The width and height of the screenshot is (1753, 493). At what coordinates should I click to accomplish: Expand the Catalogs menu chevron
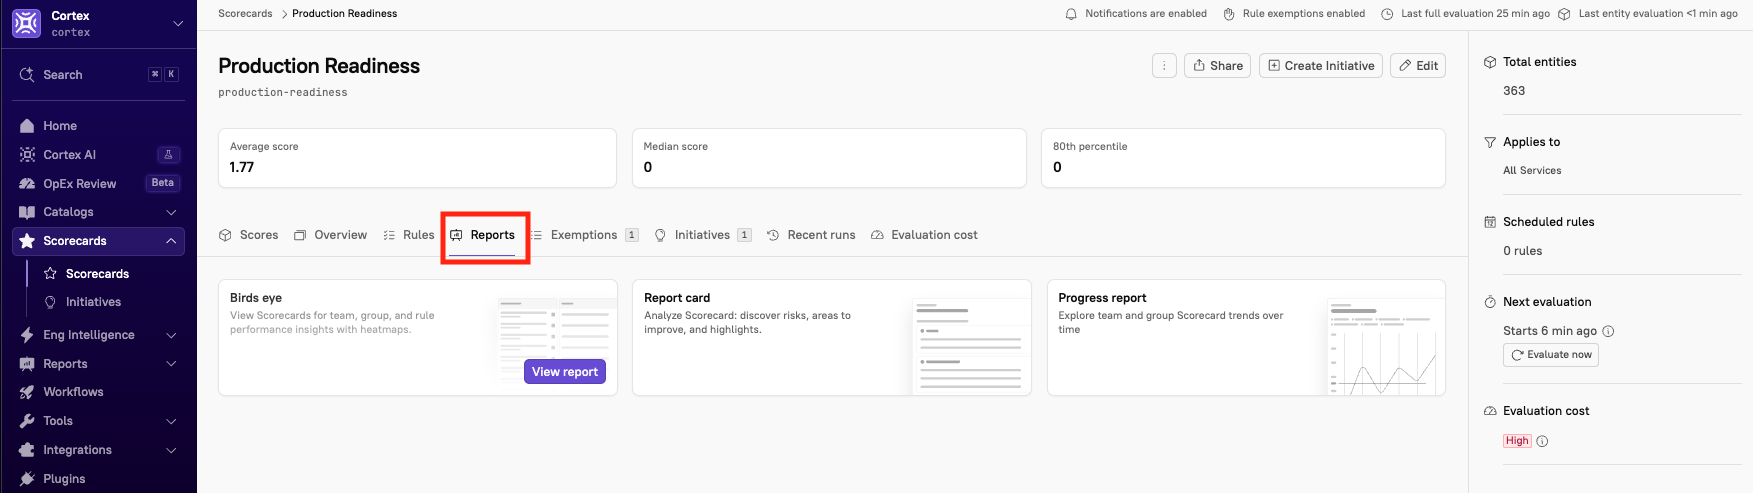[171, 212]
